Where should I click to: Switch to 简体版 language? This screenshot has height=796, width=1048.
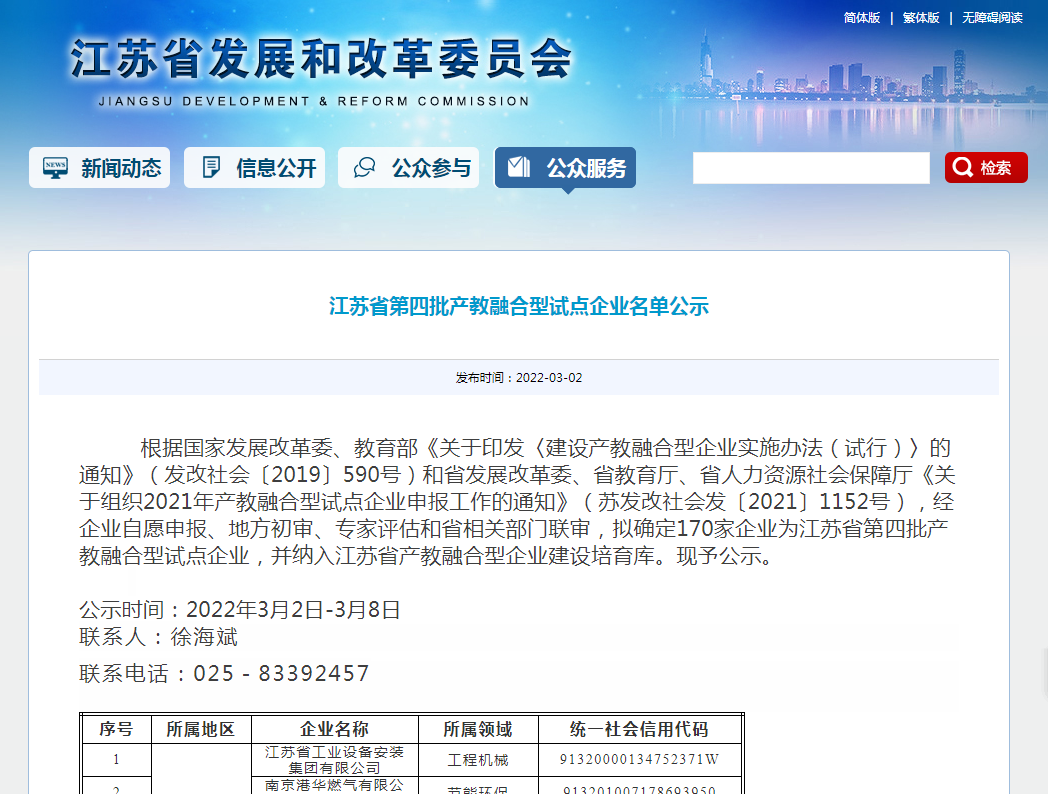pos(862,17)
